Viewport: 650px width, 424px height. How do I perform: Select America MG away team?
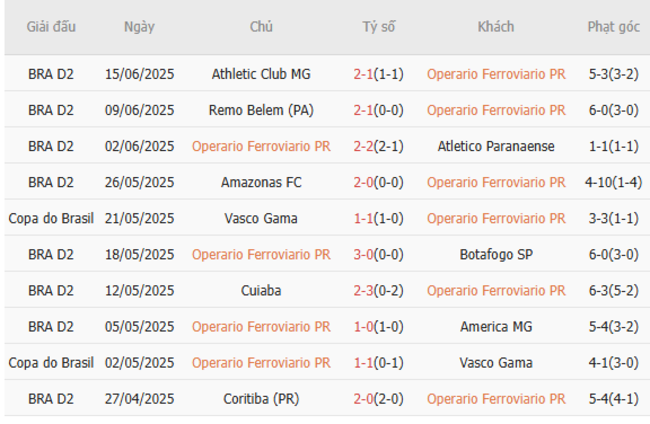pyautogui.click(x=495, y=326)
